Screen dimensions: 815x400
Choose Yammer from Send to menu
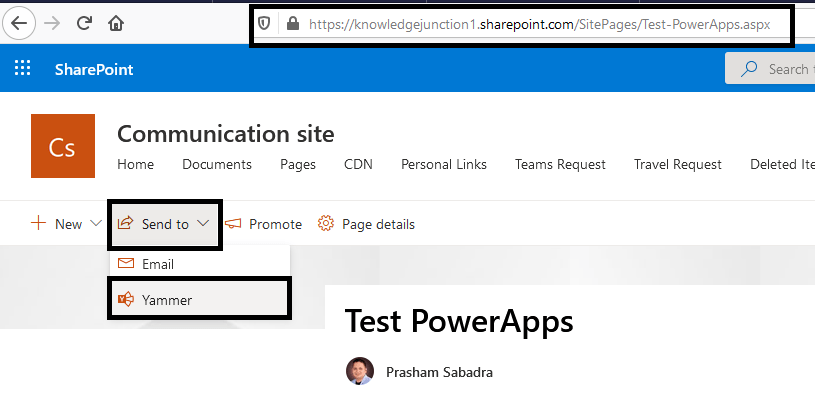(200, 300)
